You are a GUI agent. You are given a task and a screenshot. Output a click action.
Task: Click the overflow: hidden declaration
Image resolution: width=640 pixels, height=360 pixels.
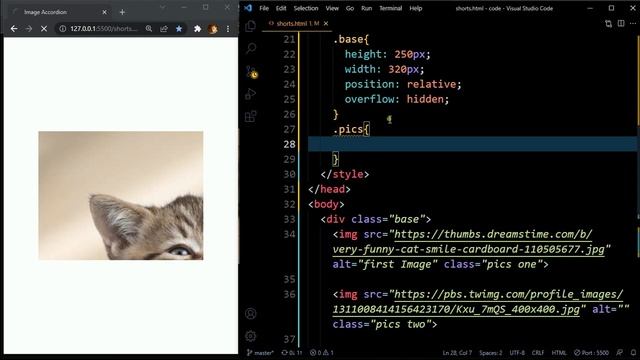(x=397, y=99)
